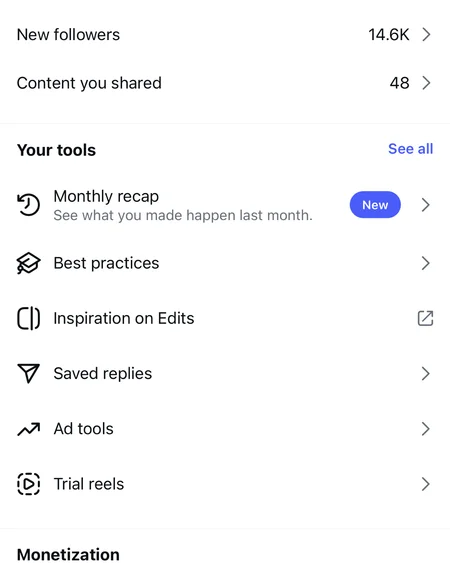Expand Content you shared chevron
Screen dimensions: 450x563
tap(426, 83)
